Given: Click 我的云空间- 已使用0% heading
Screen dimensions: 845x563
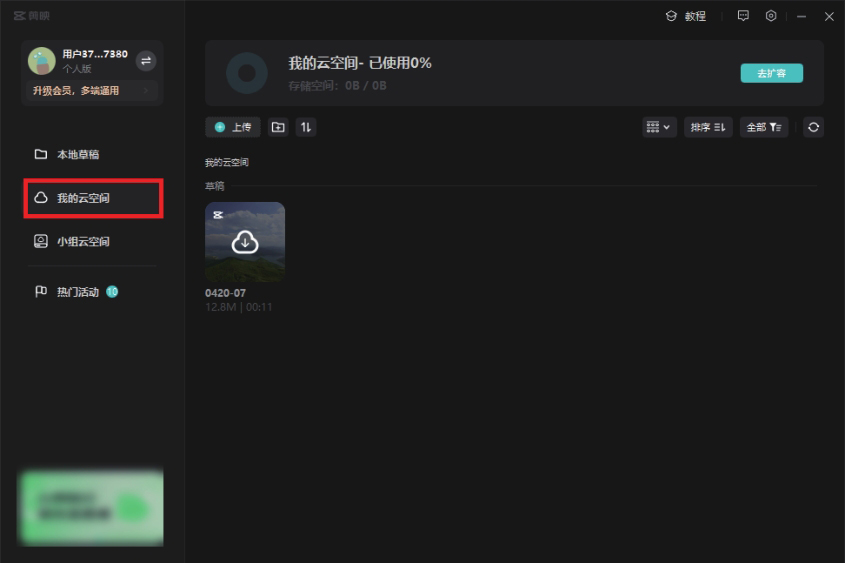Looking at the screenshot, I should [x=359, y=63].
